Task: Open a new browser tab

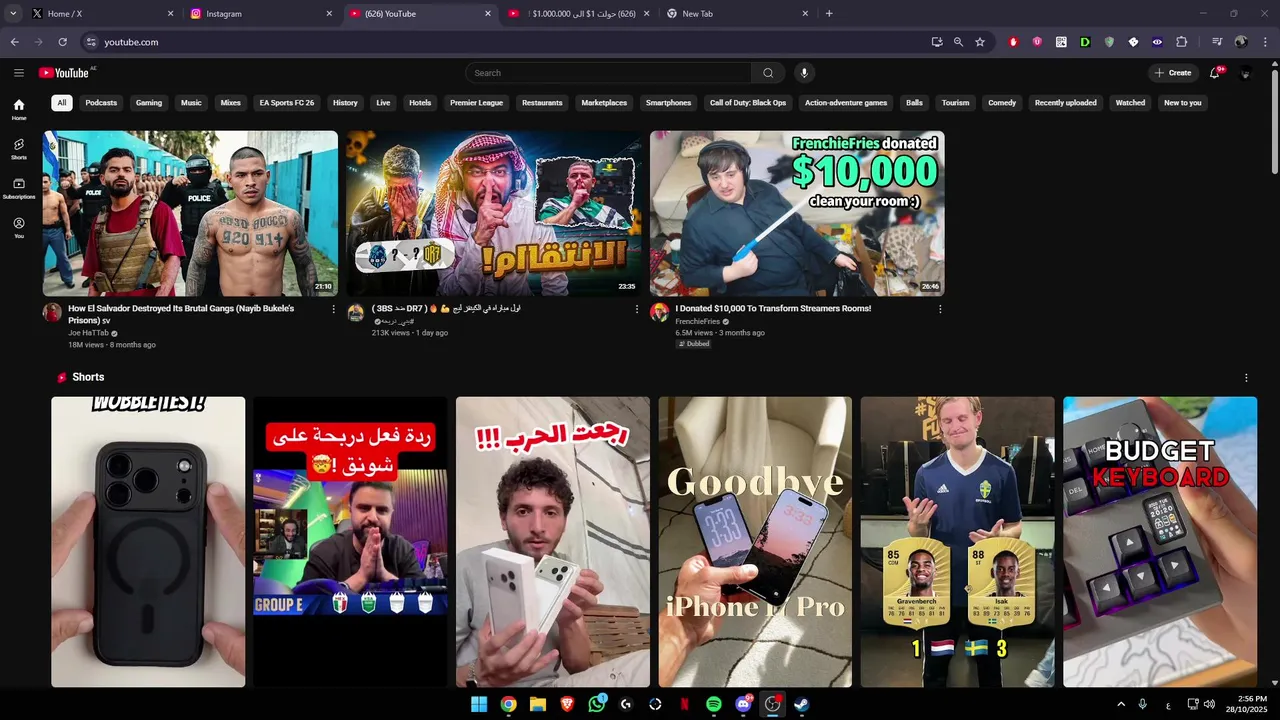Action: 829,14
